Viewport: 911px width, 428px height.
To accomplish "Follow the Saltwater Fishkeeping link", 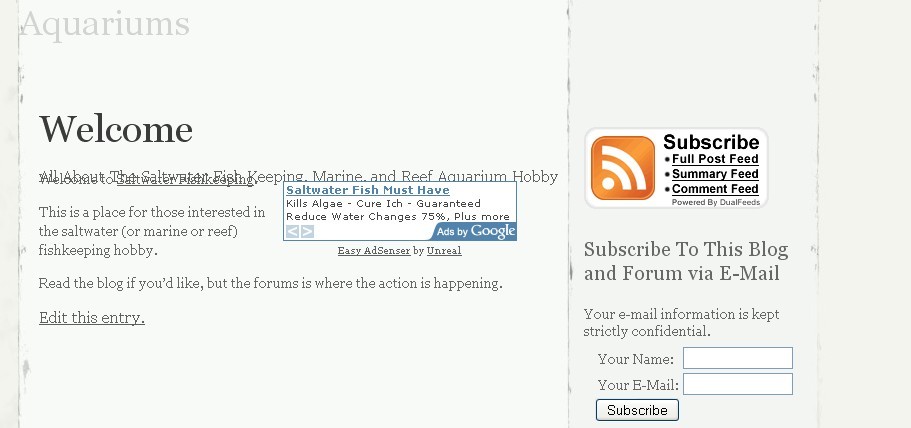I will [186, 180].
